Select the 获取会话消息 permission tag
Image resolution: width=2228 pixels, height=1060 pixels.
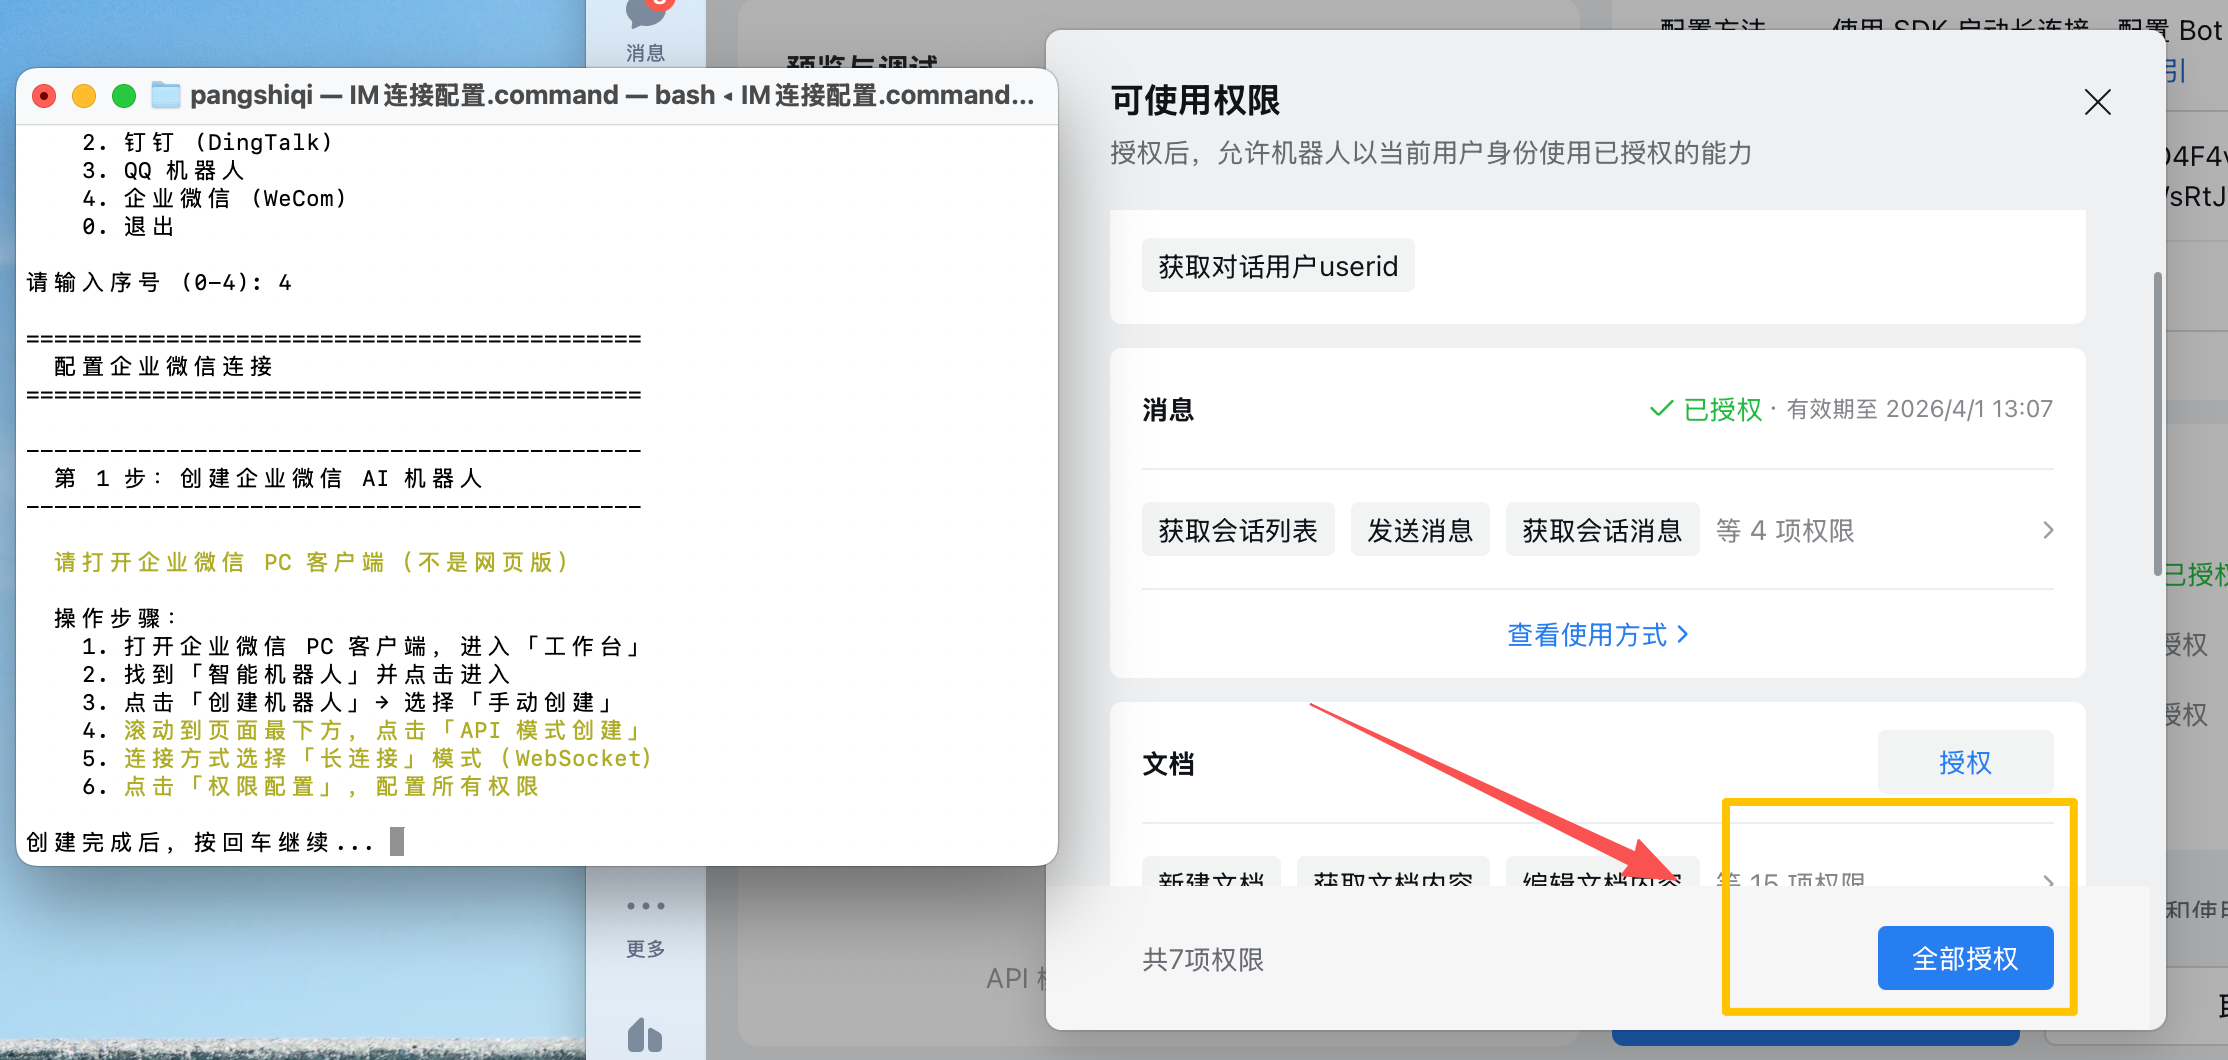tap(1602, 530)
